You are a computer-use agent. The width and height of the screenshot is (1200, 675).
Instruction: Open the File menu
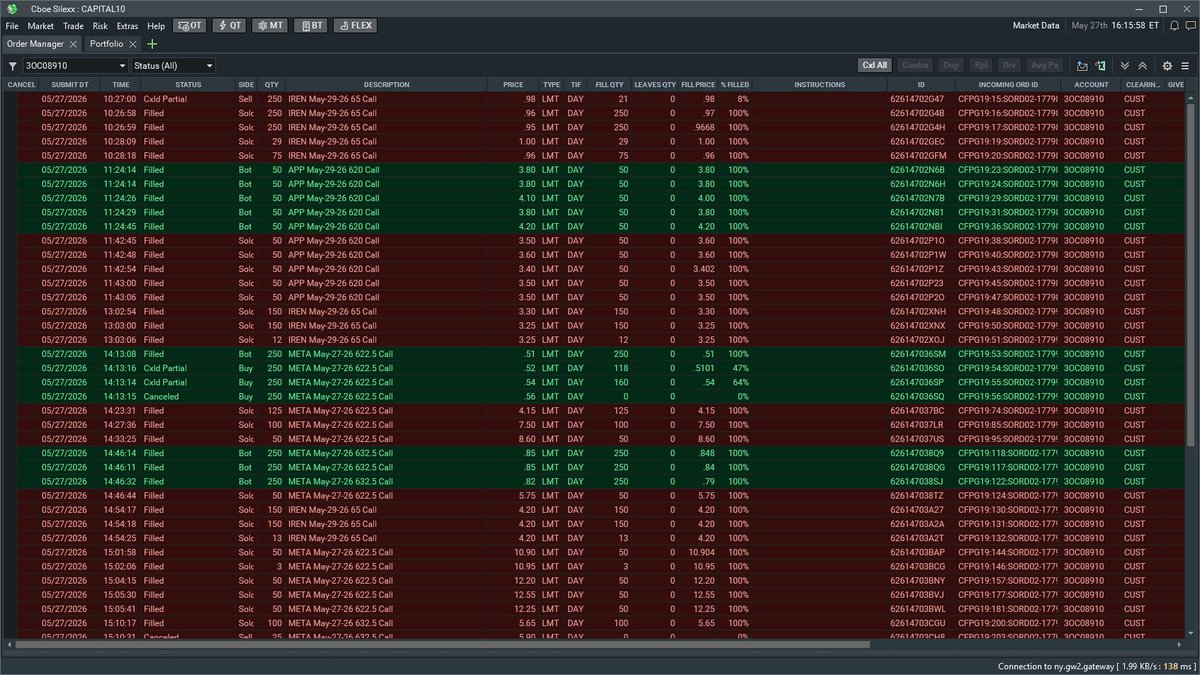(x=12, y=25)
